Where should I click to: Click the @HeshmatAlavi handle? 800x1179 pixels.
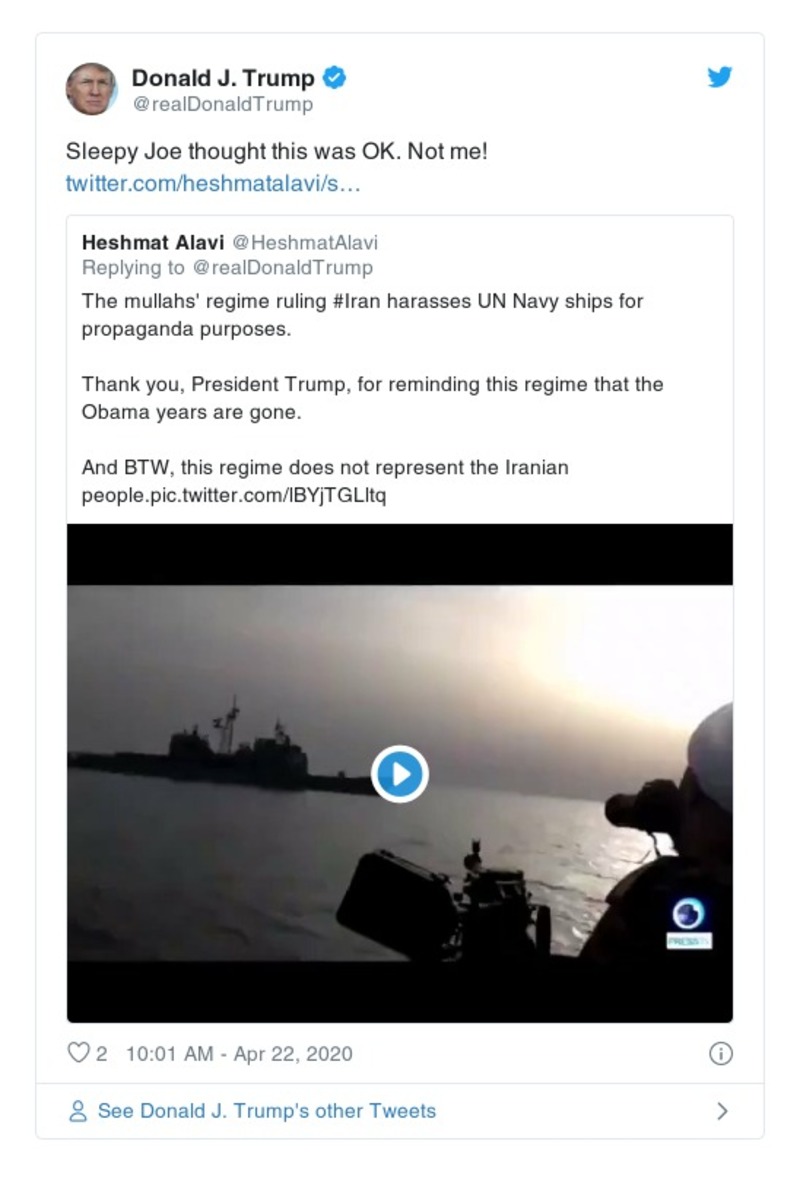pyautogui.click(x=305, y=242)
